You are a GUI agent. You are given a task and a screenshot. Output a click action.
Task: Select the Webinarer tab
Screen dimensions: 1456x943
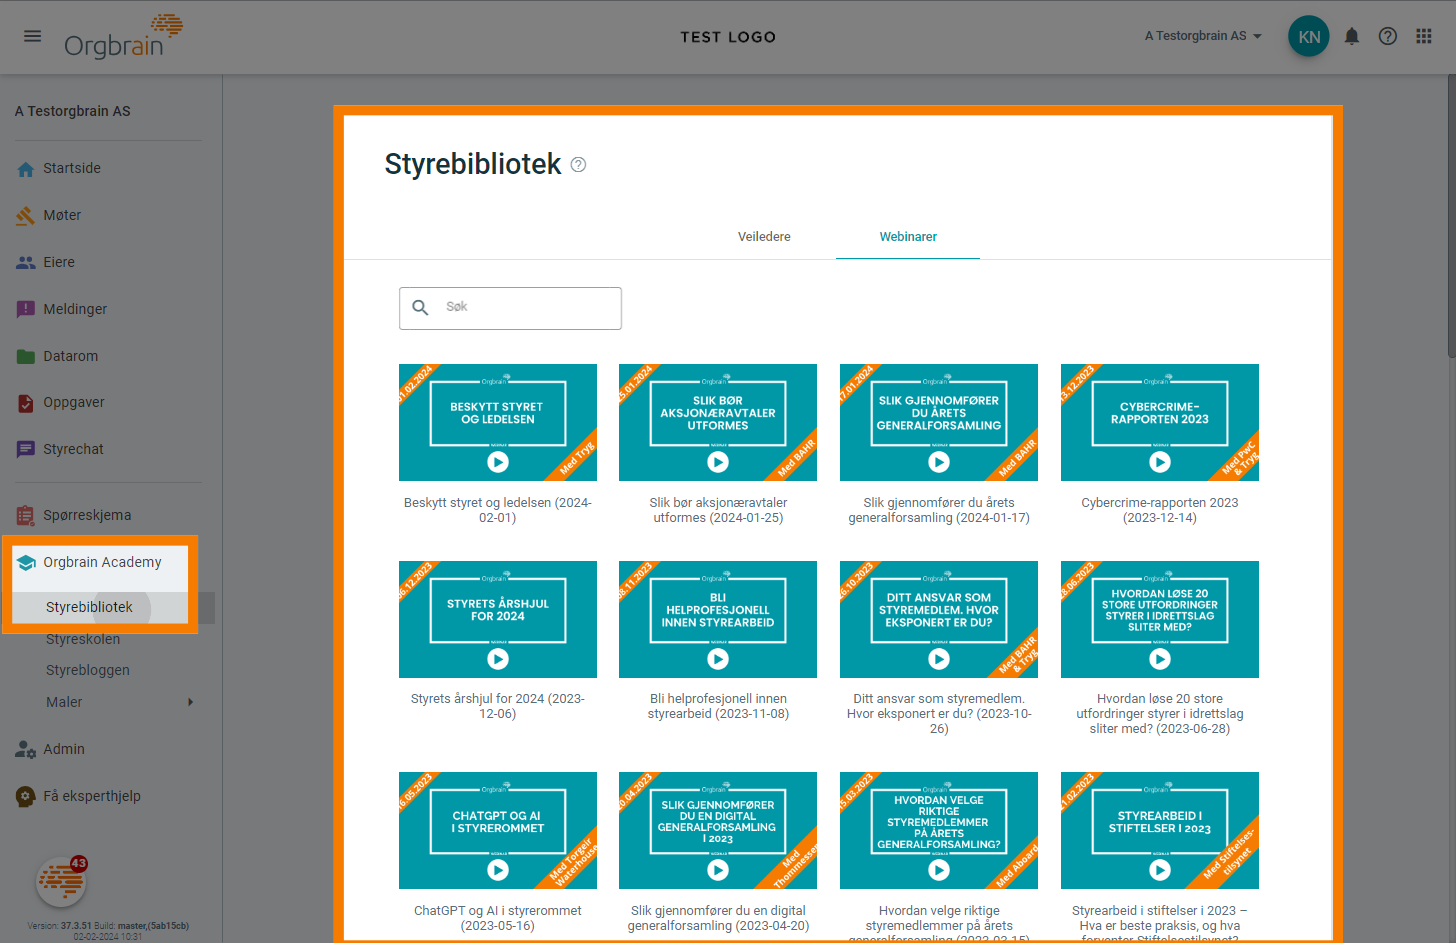point(907,237)
